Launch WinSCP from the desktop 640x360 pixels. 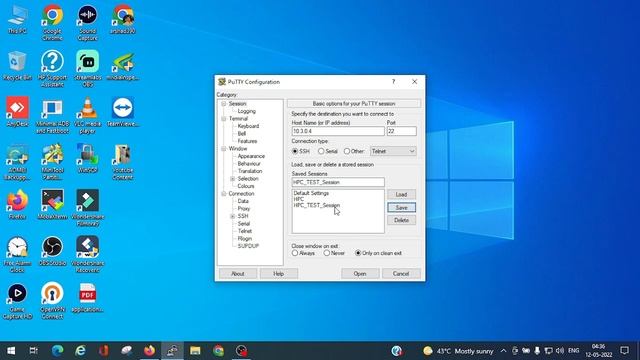(x=87, y=158)
